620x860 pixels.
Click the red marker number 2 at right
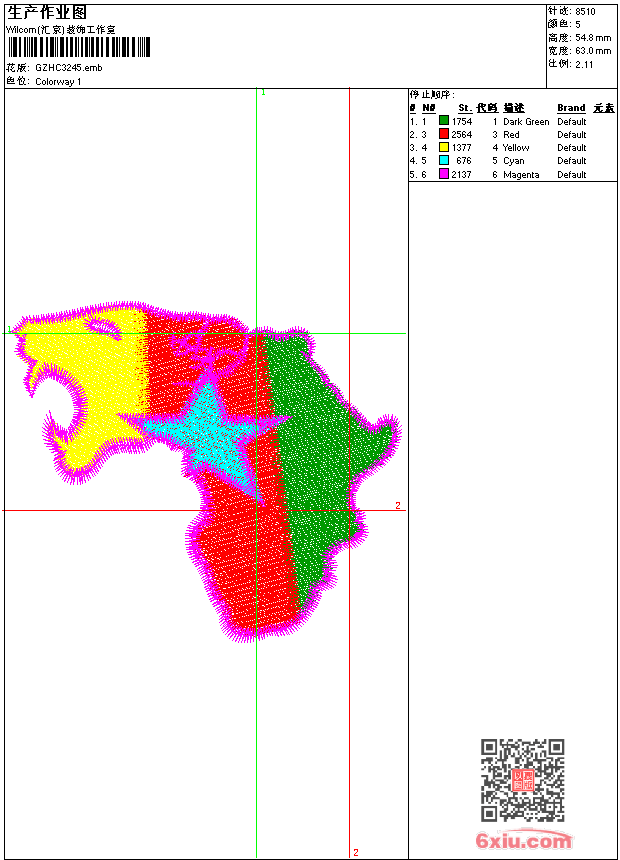pyautogui.click(x=398, y=505)
